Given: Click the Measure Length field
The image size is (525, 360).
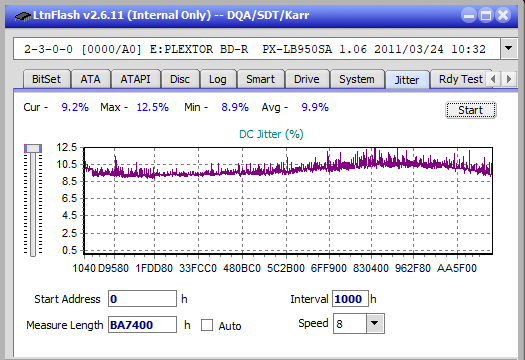Looking at the screenshot, I should pyautogui.click(x=142, y=325).
